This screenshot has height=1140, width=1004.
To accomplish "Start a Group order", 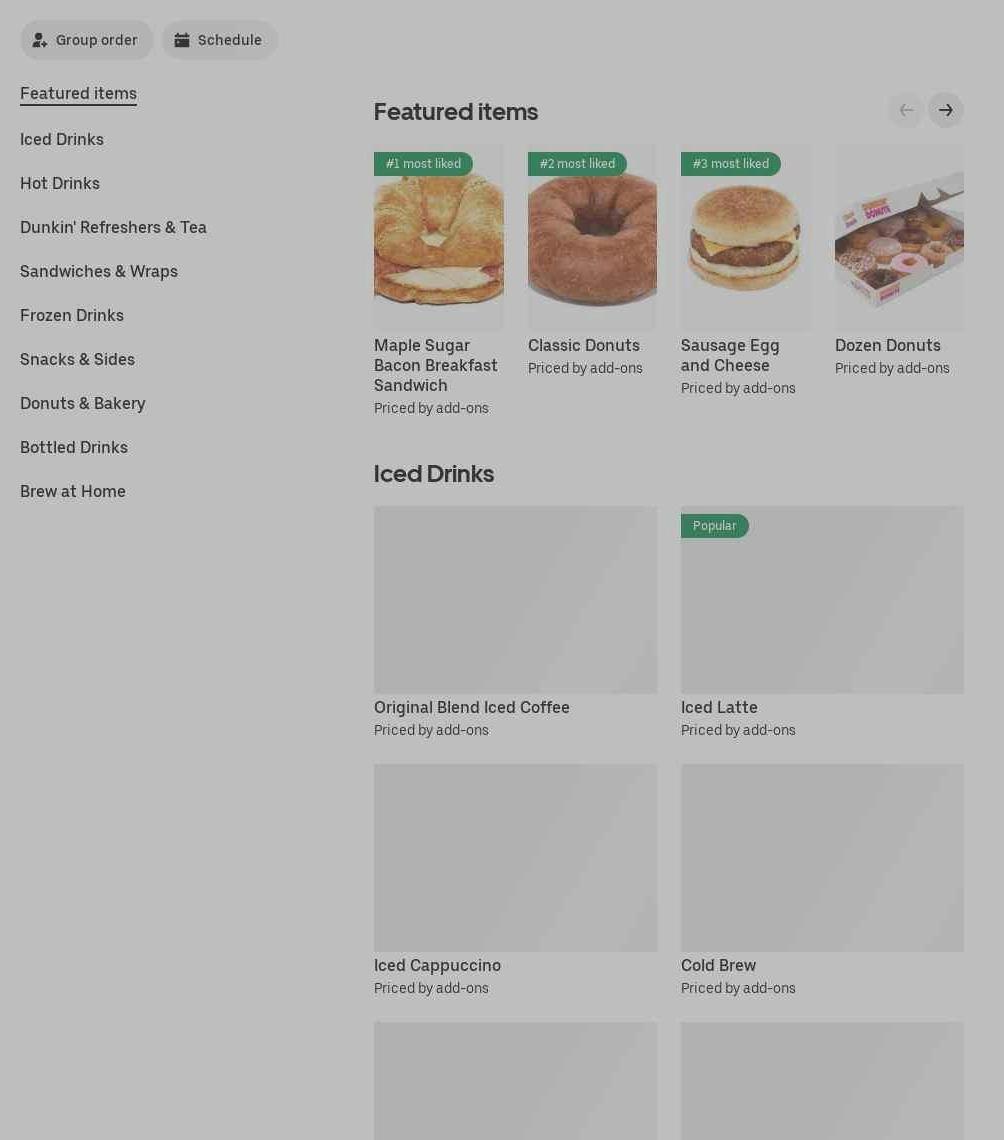I will [86, 40].
